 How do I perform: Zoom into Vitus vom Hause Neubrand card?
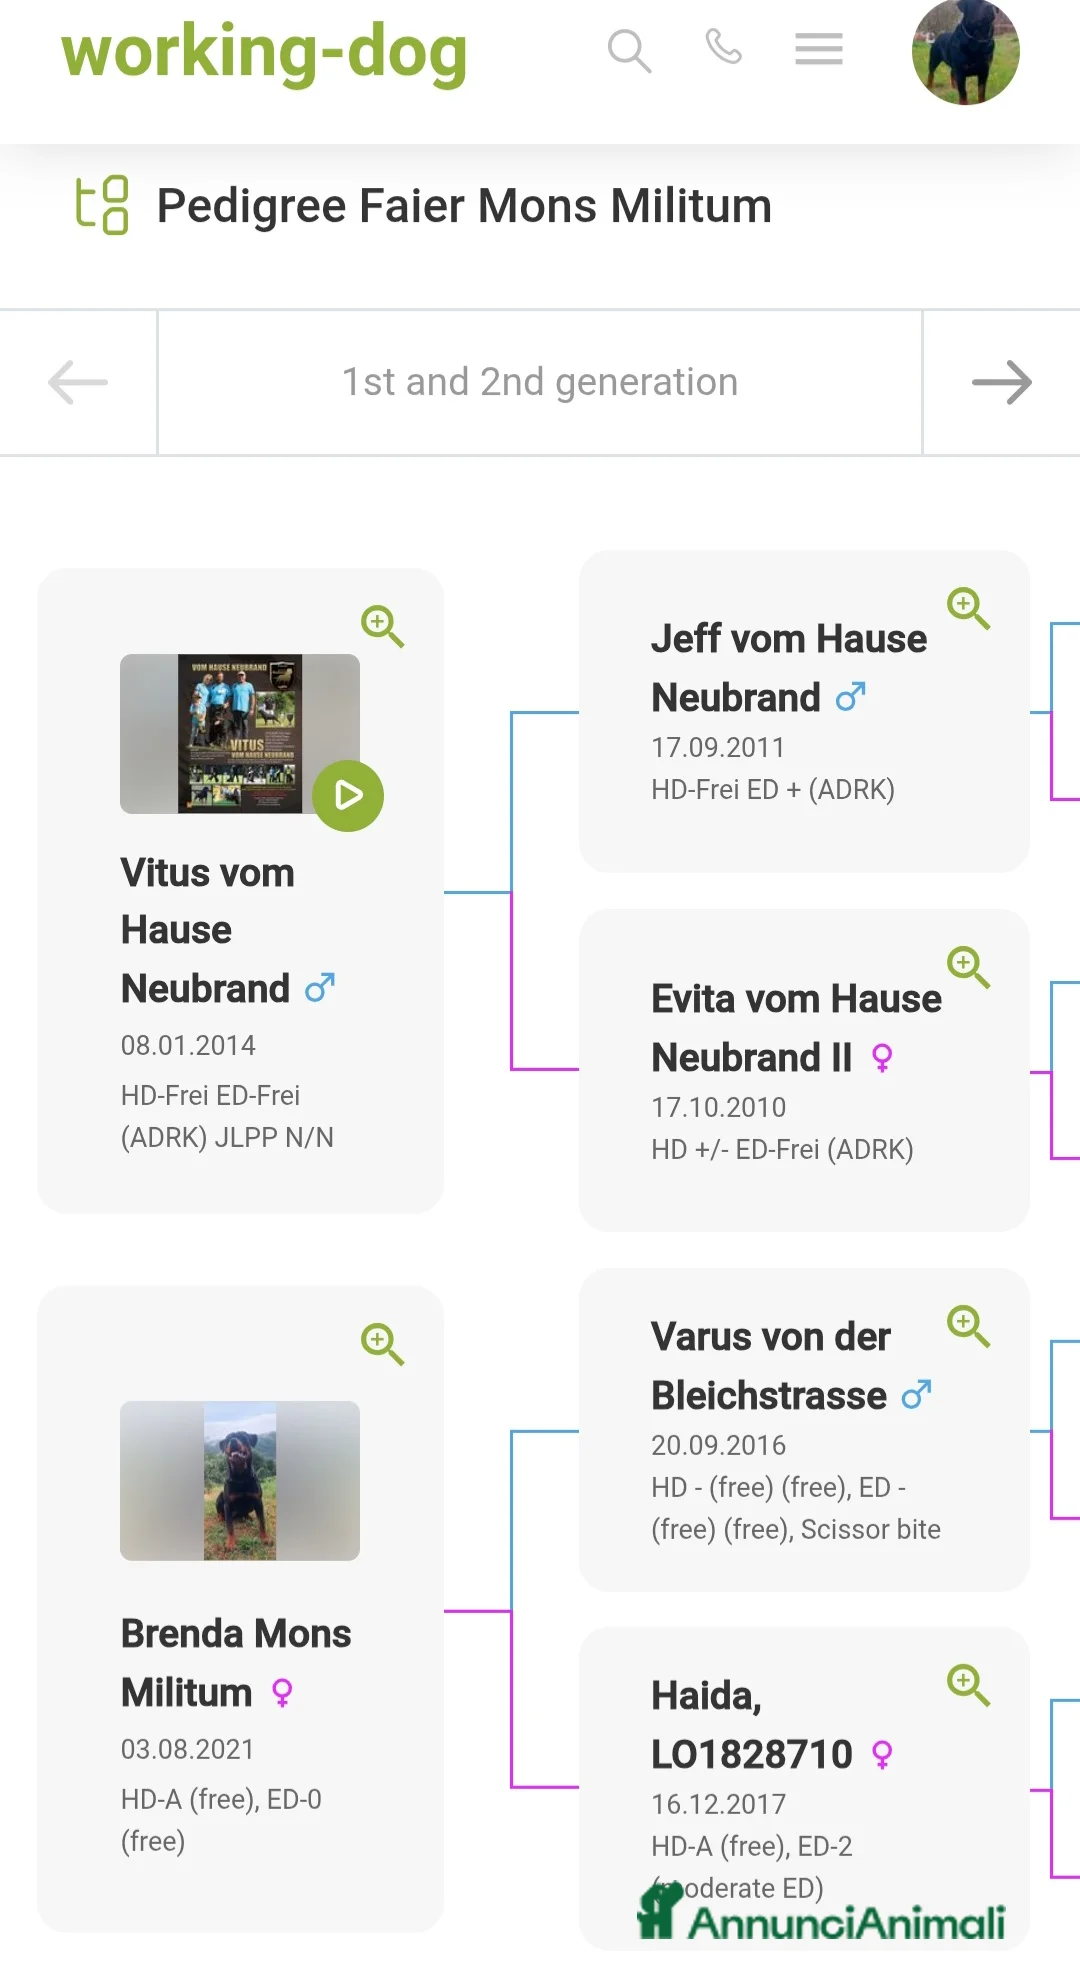click(382, 626)
